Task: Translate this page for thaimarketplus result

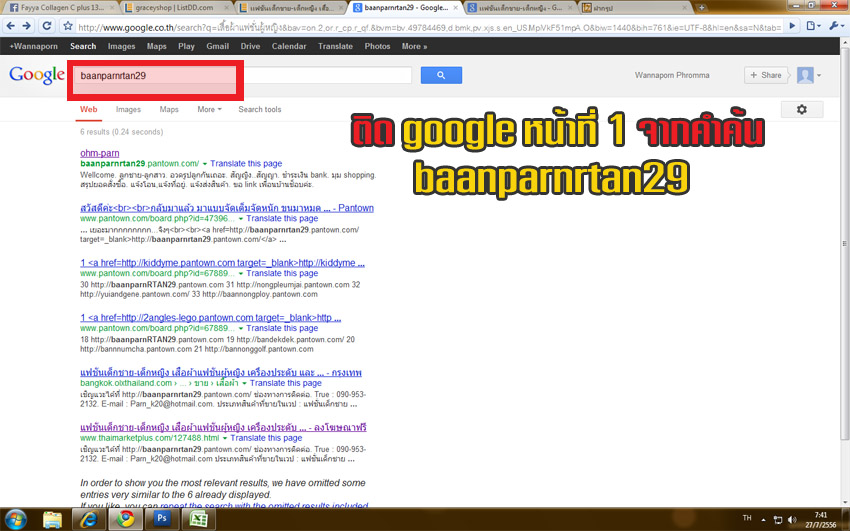Action: [266, 438]
